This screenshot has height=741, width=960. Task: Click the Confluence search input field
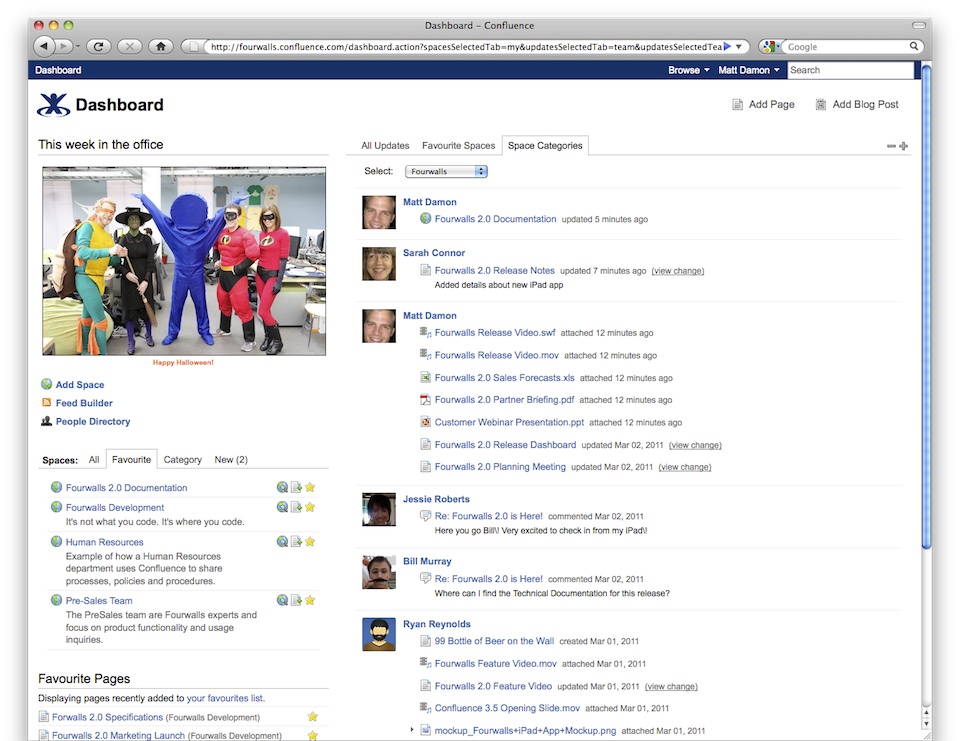(x=850, y=70)
